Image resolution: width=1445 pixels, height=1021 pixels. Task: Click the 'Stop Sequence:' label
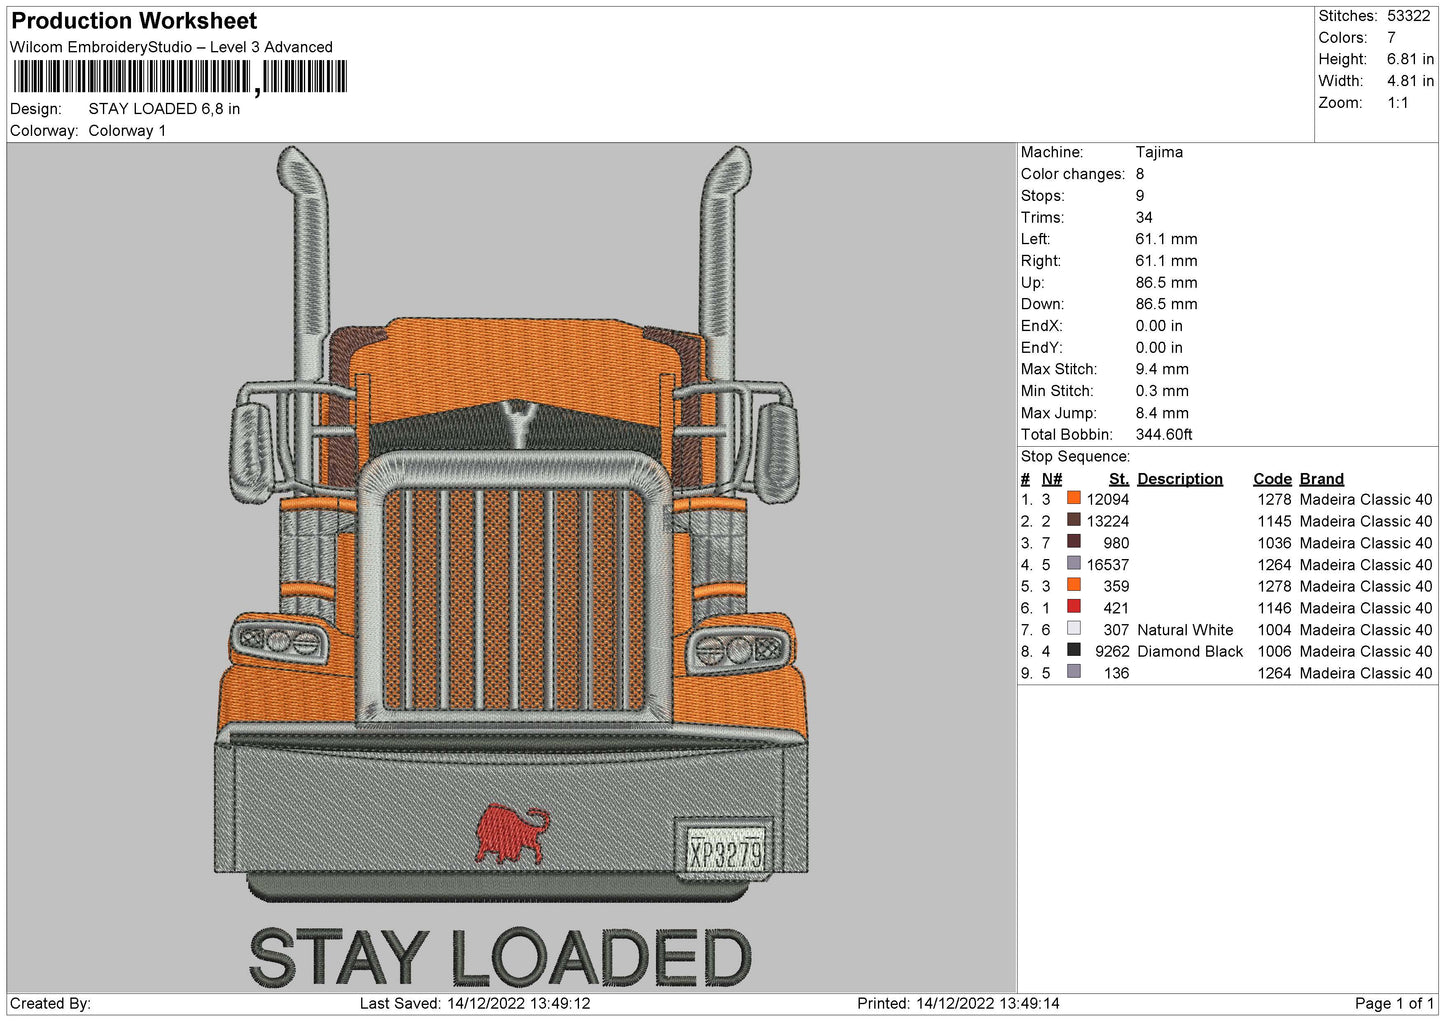pyautogui.click(x=1075, y=457)
